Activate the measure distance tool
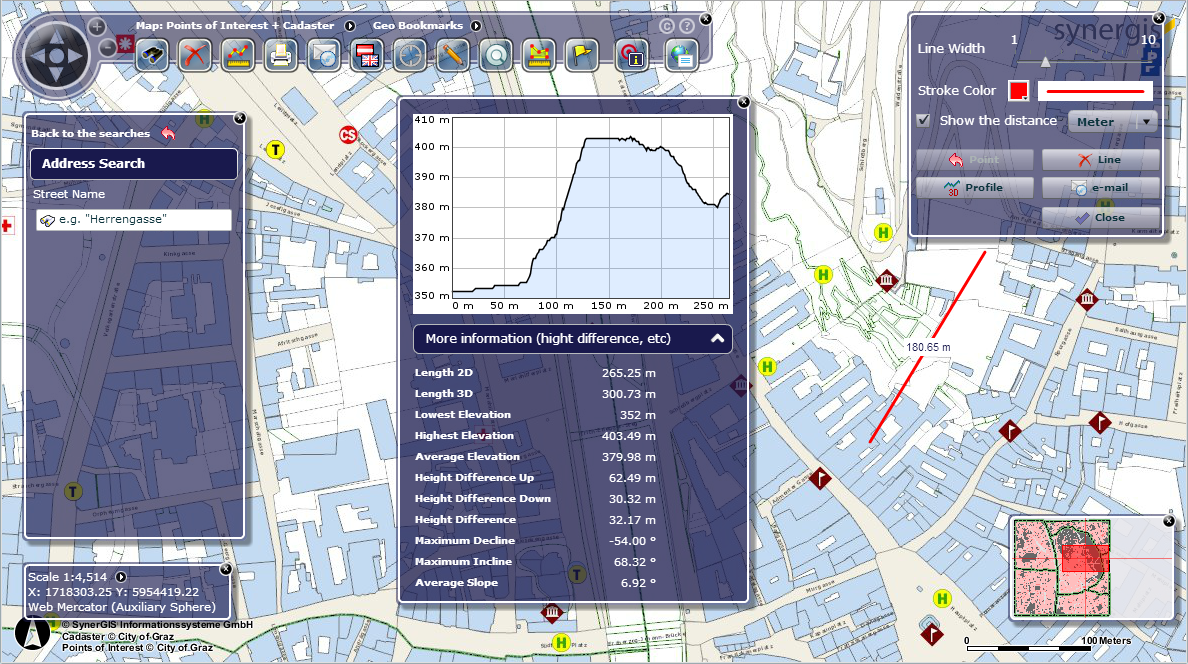 pos(237,55)
